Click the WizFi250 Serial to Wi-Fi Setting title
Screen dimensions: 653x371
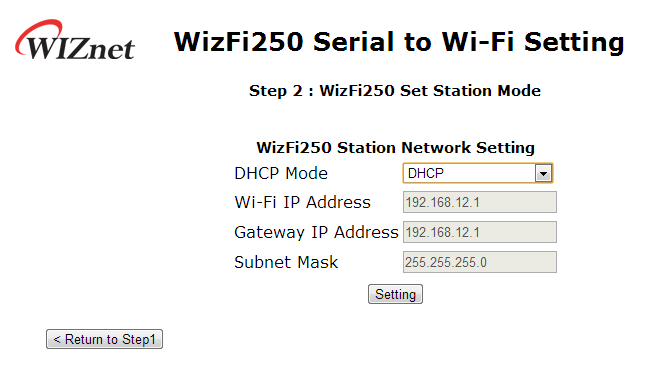click(399, 42)
